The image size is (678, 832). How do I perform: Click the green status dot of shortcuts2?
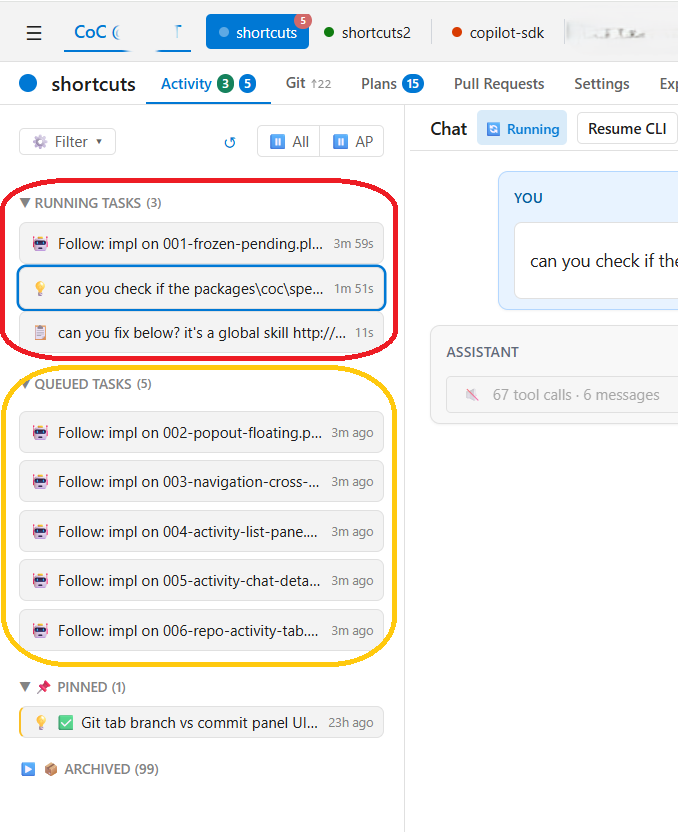click(x=329, y=32)
